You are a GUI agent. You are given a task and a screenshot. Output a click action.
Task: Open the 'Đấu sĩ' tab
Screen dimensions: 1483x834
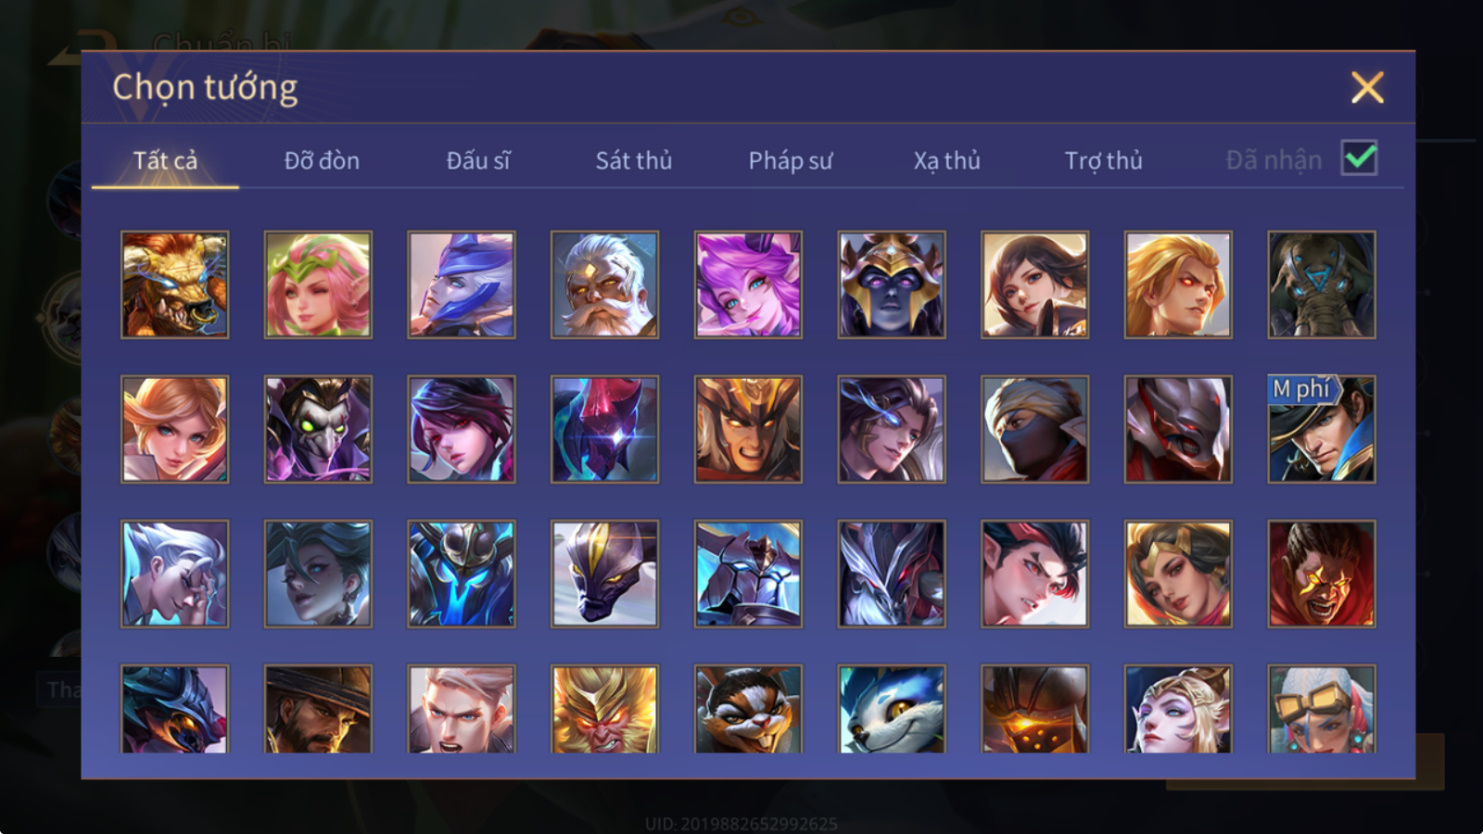pos(478,160)
